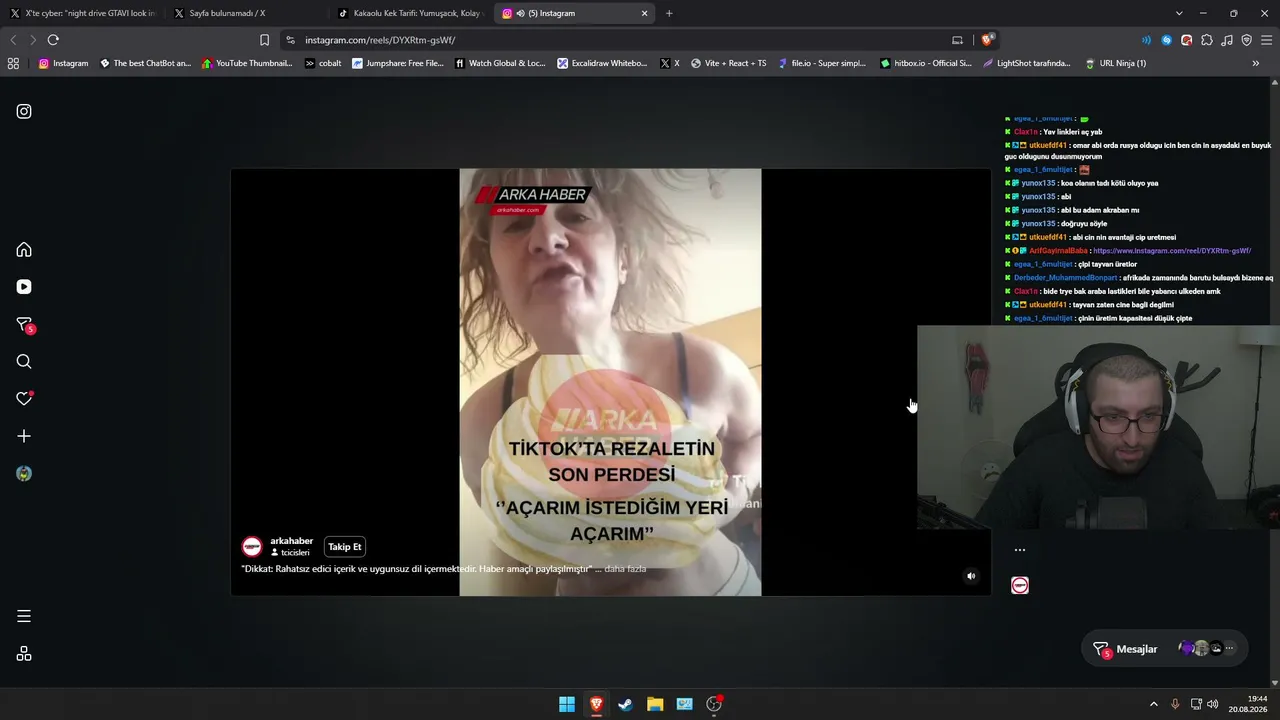Image resolution: width=1280 pixels, height=720 pixels.
Task: Switch to the 'X'te cyber' browser tab
Action: [x=82, y=13]
